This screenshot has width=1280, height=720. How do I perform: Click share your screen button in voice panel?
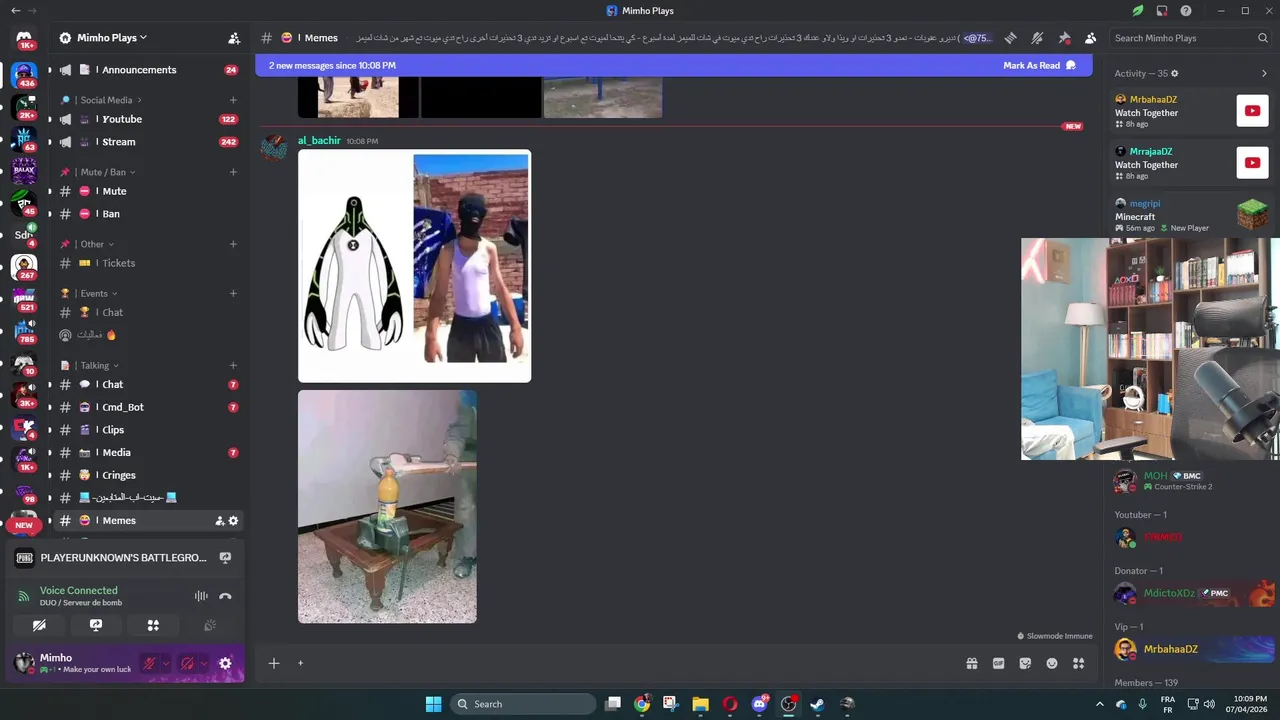click(x=96, y=625)
